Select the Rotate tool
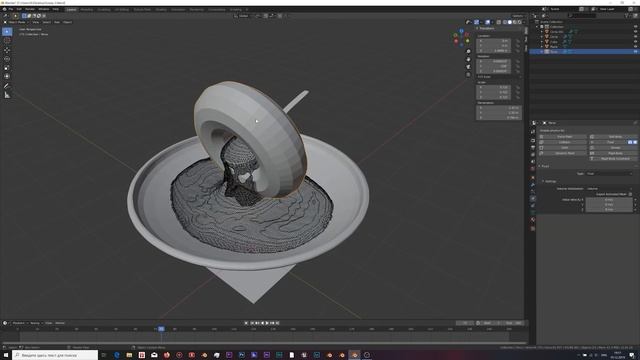The height and width of the screenshot is (360, 640). tap(7, 59)
